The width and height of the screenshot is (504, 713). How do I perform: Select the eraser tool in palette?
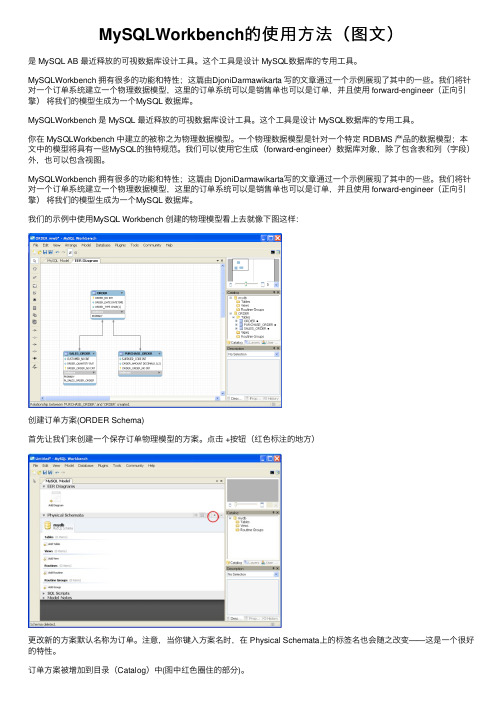click(x=35, y=277)
